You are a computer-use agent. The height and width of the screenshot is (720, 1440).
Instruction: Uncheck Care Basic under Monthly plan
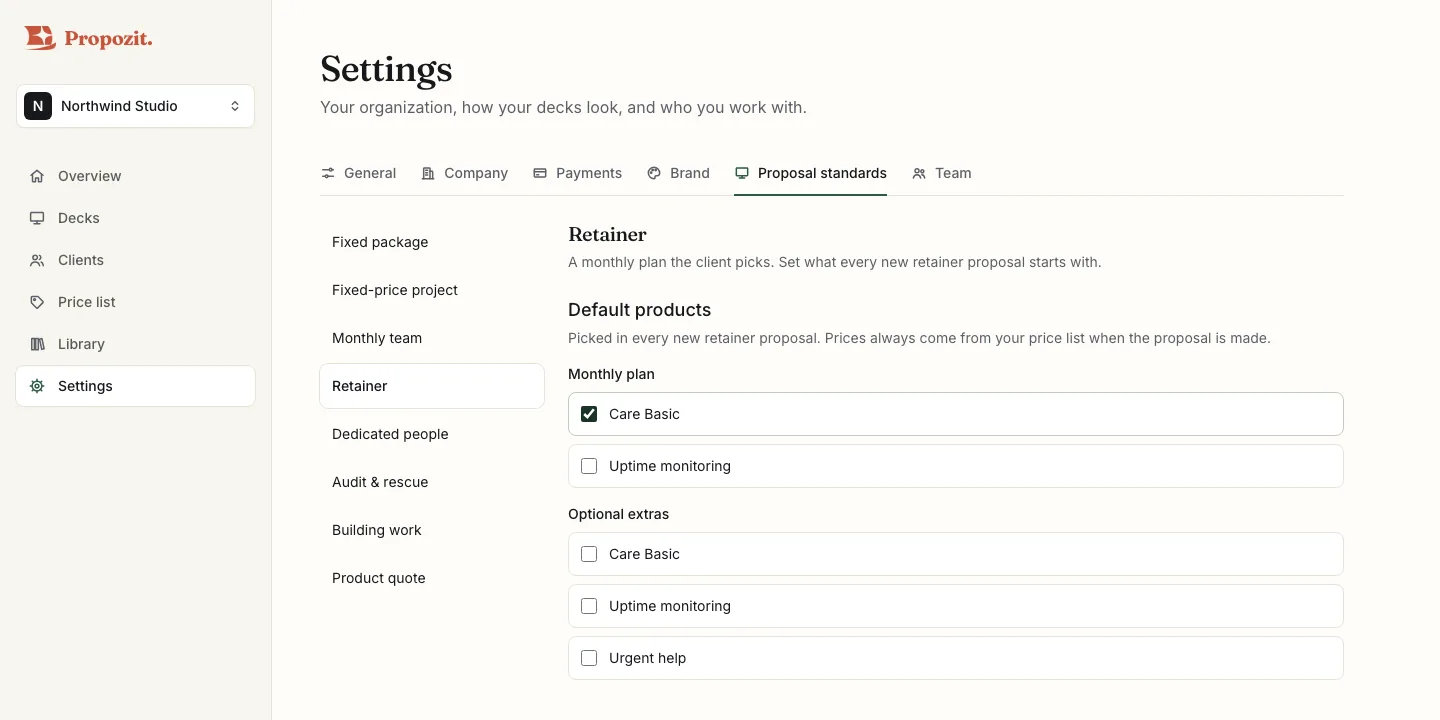point(589,414)
